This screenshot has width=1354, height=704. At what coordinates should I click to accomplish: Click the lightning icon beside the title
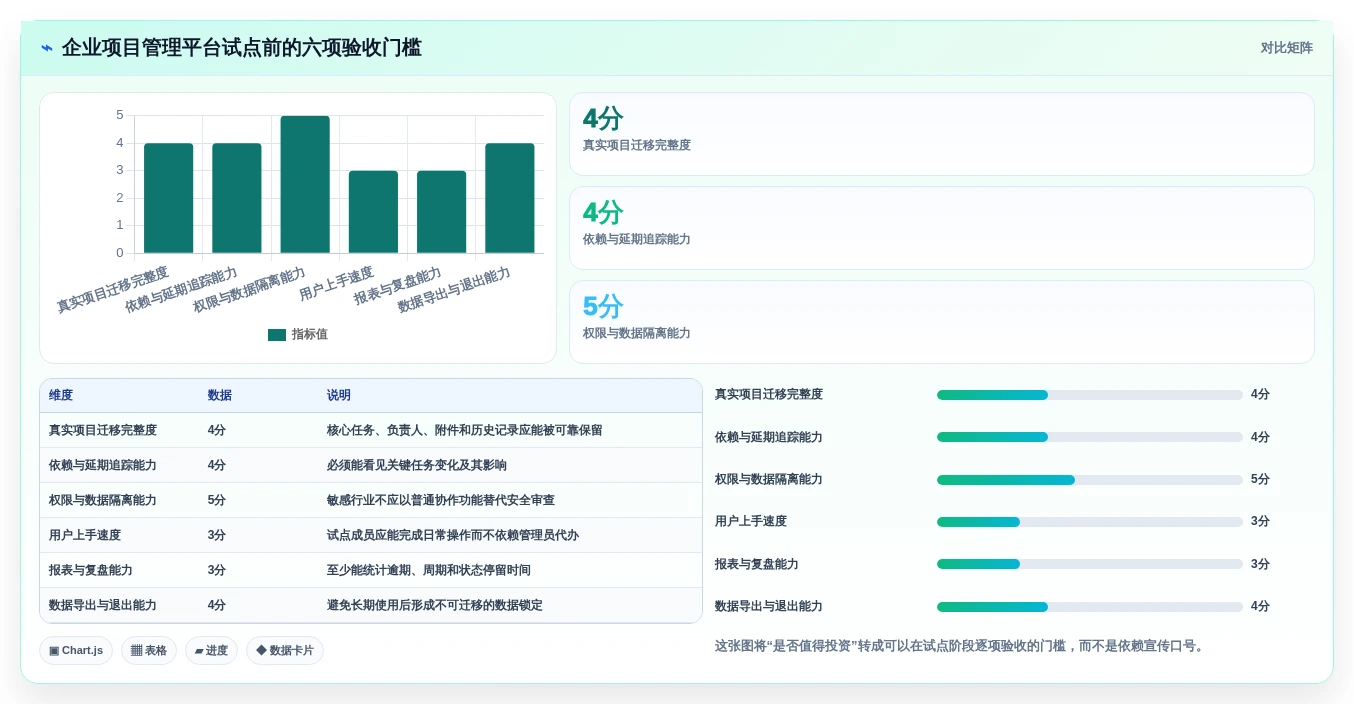47,48
